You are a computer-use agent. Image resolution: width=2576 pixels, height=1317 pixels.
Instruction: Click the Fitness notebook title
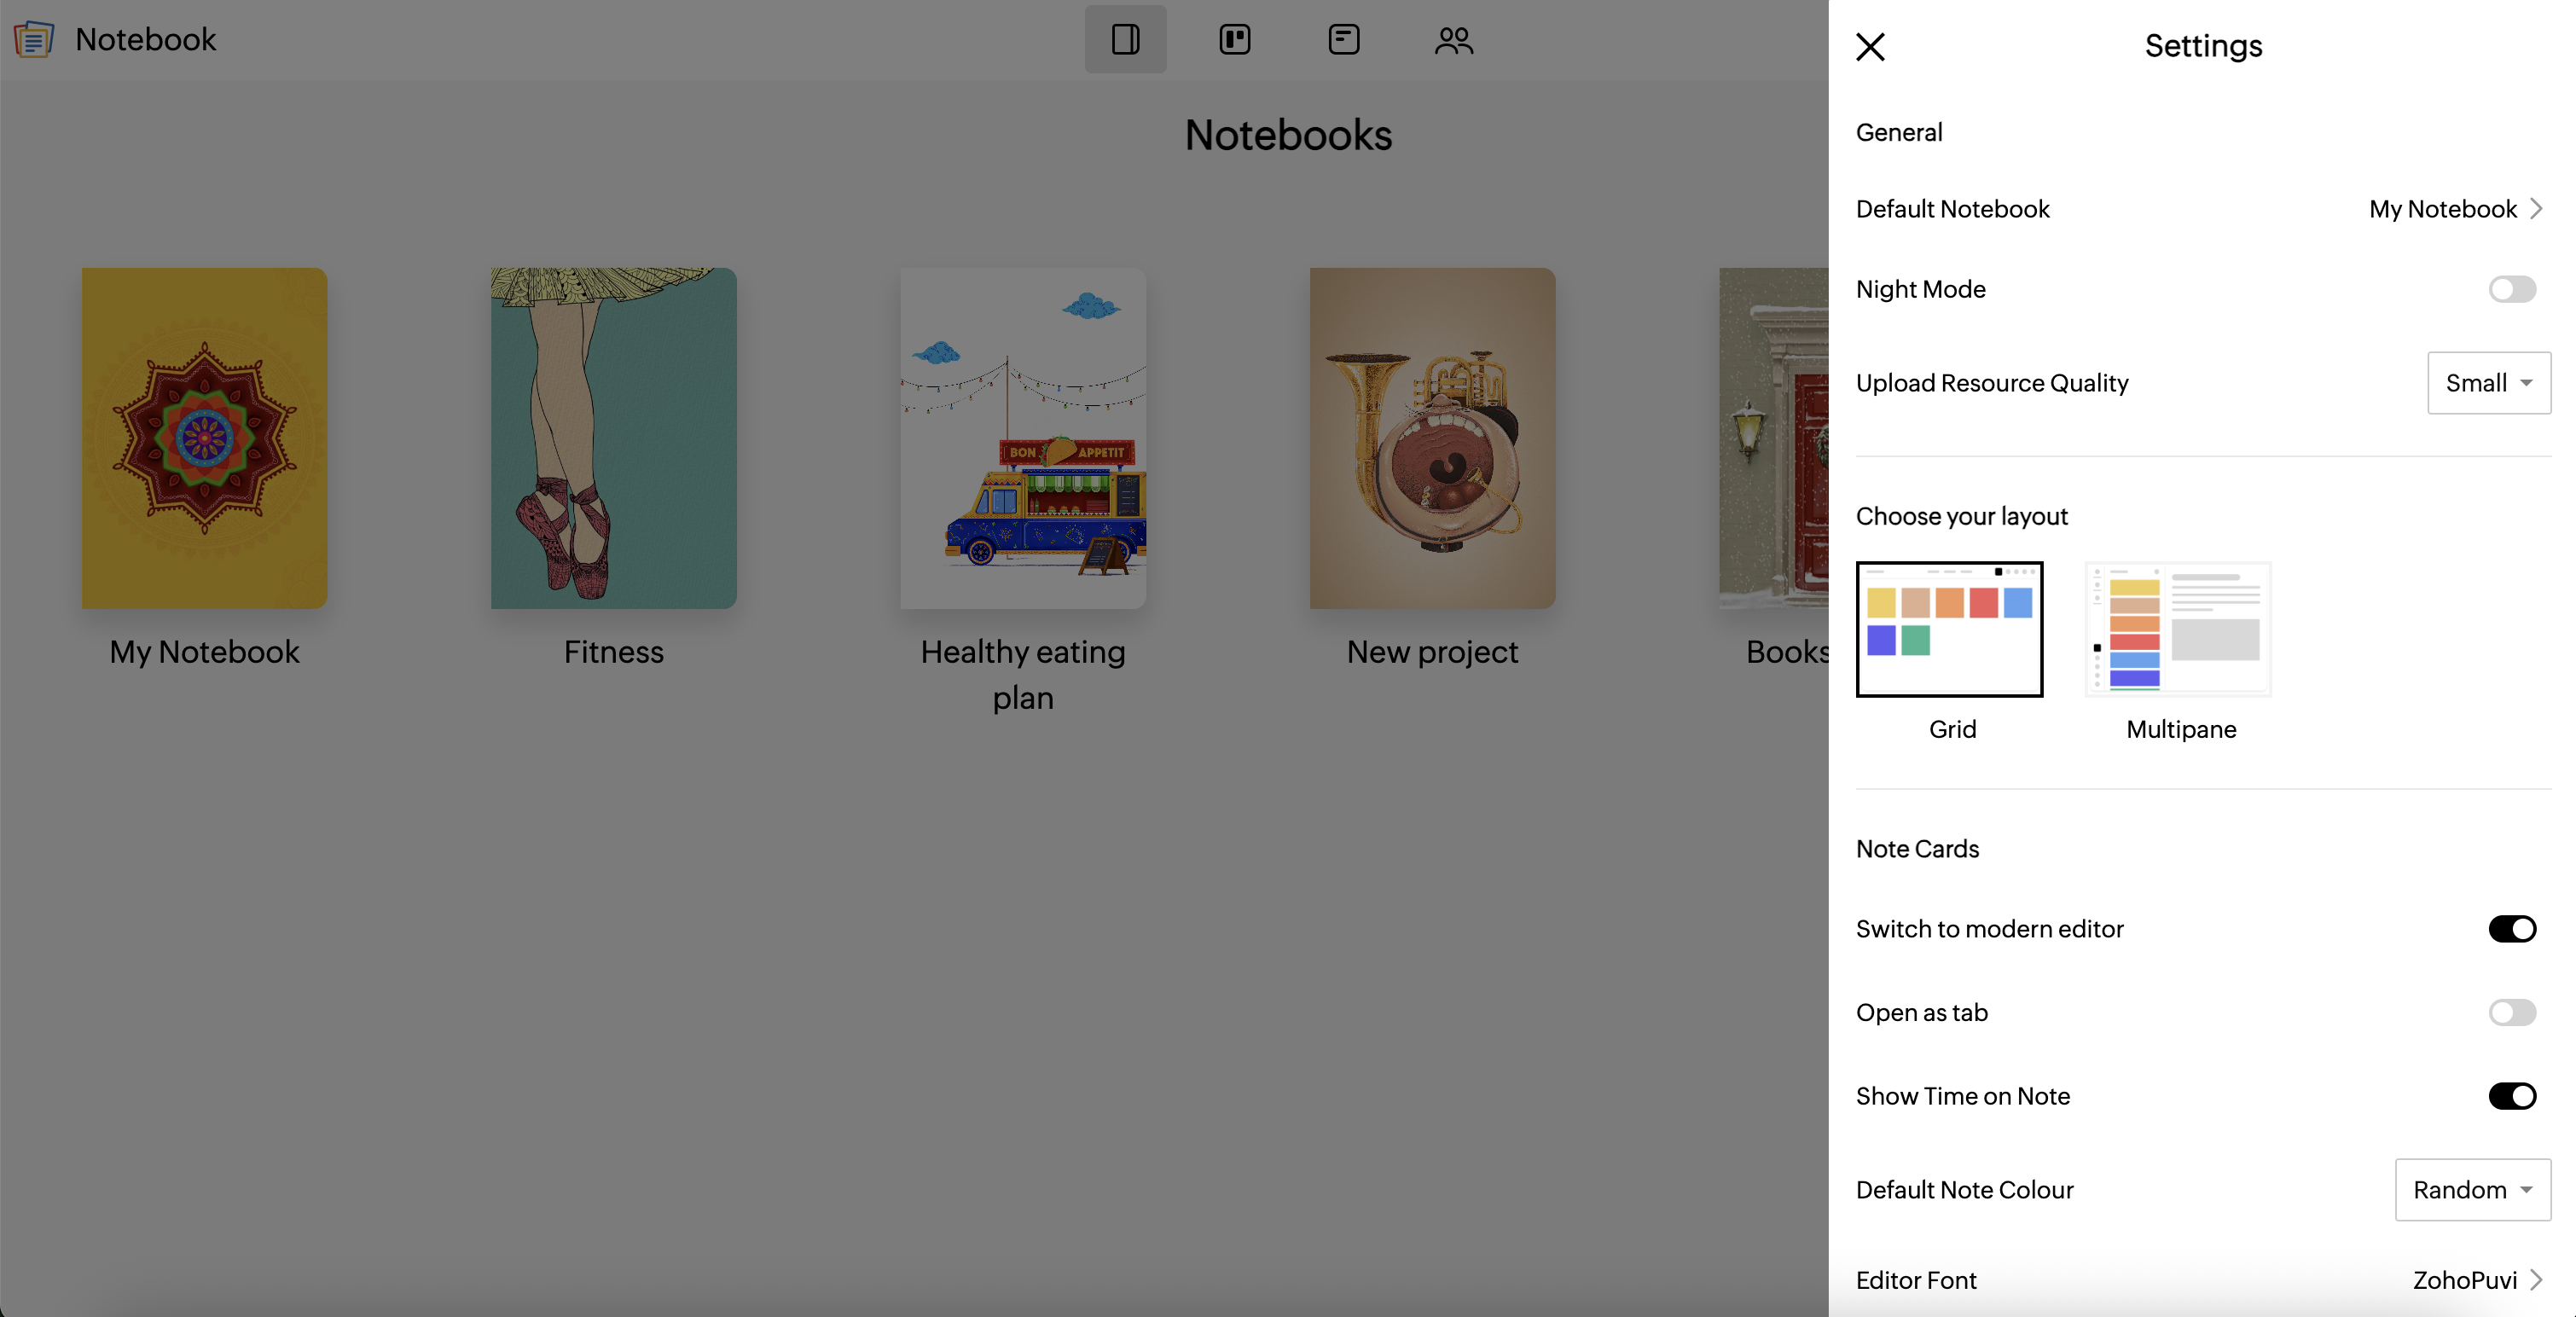tap(613, 652)
